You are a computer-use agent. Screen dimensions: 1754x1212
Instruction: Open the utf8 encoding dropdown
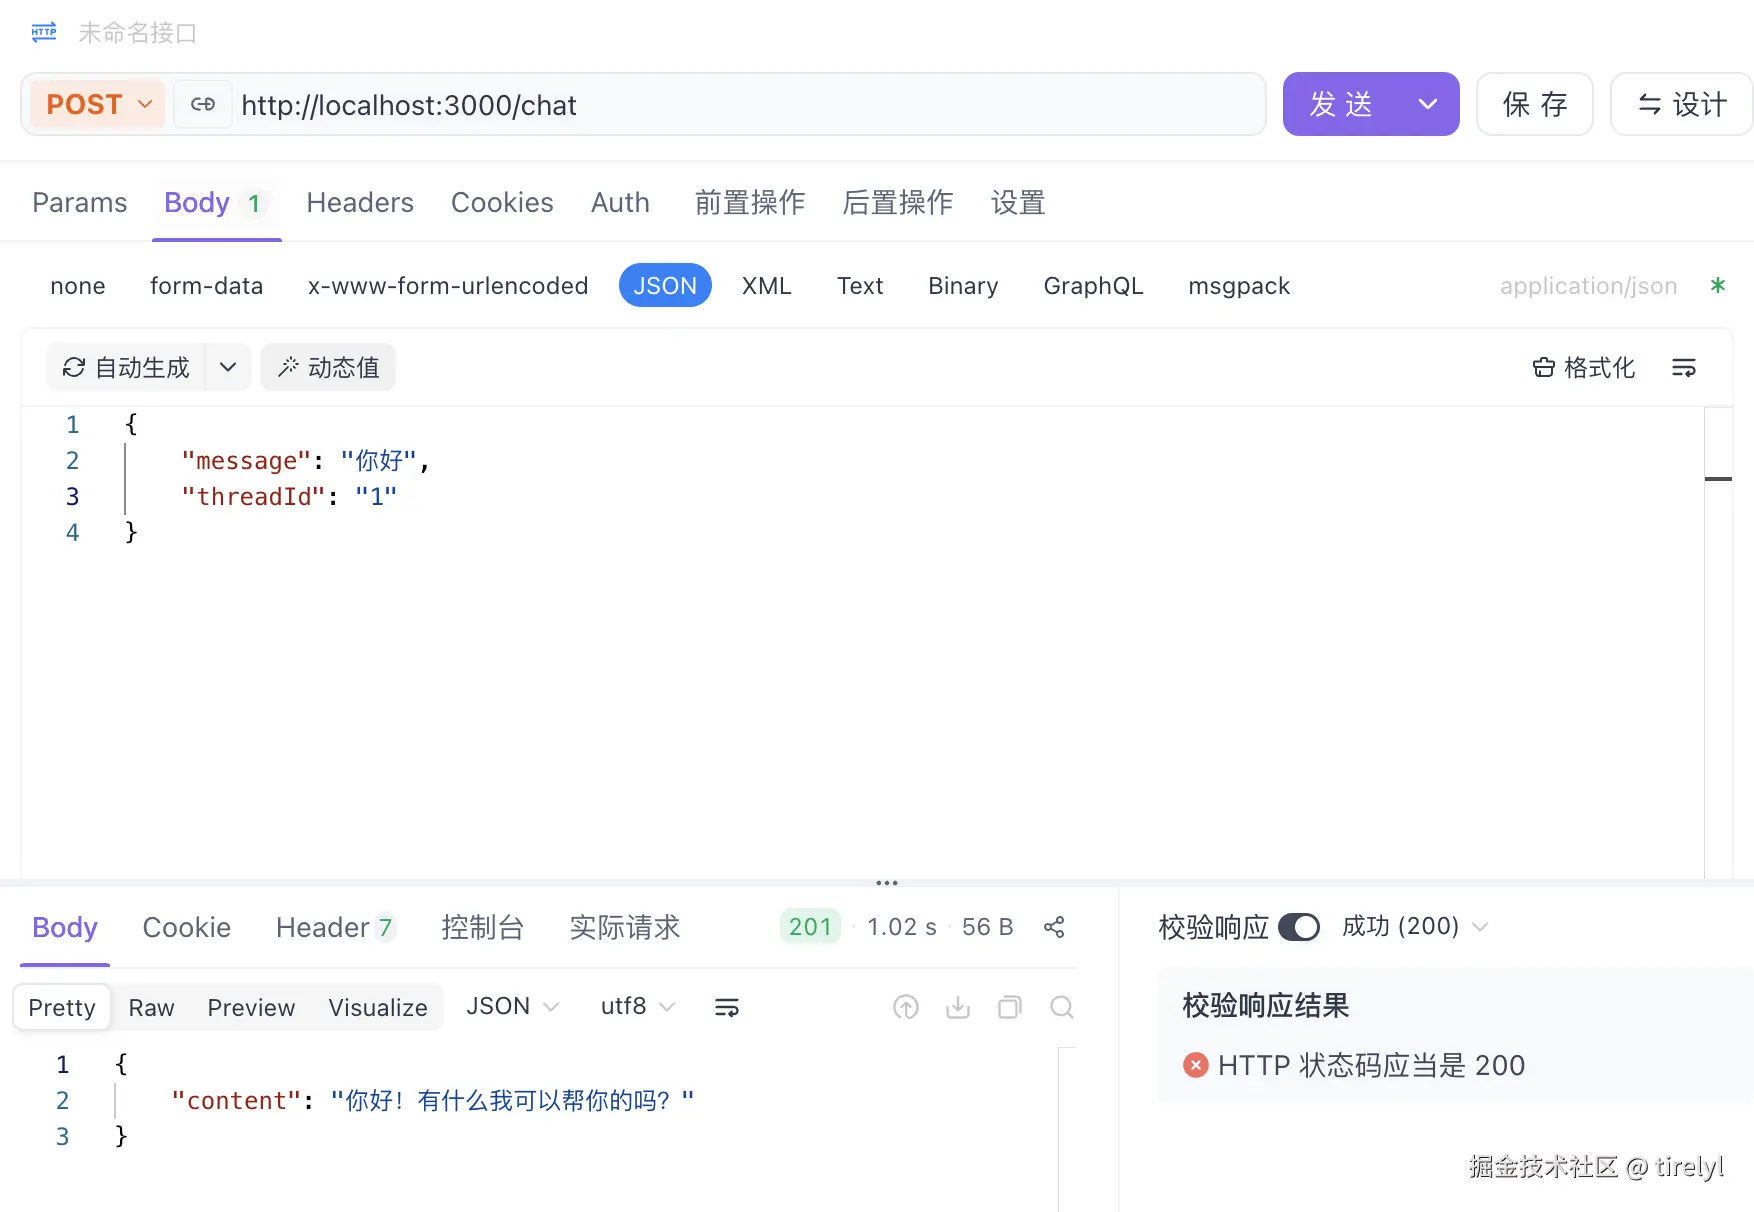pyautogui.click(x=638, y=1006)
